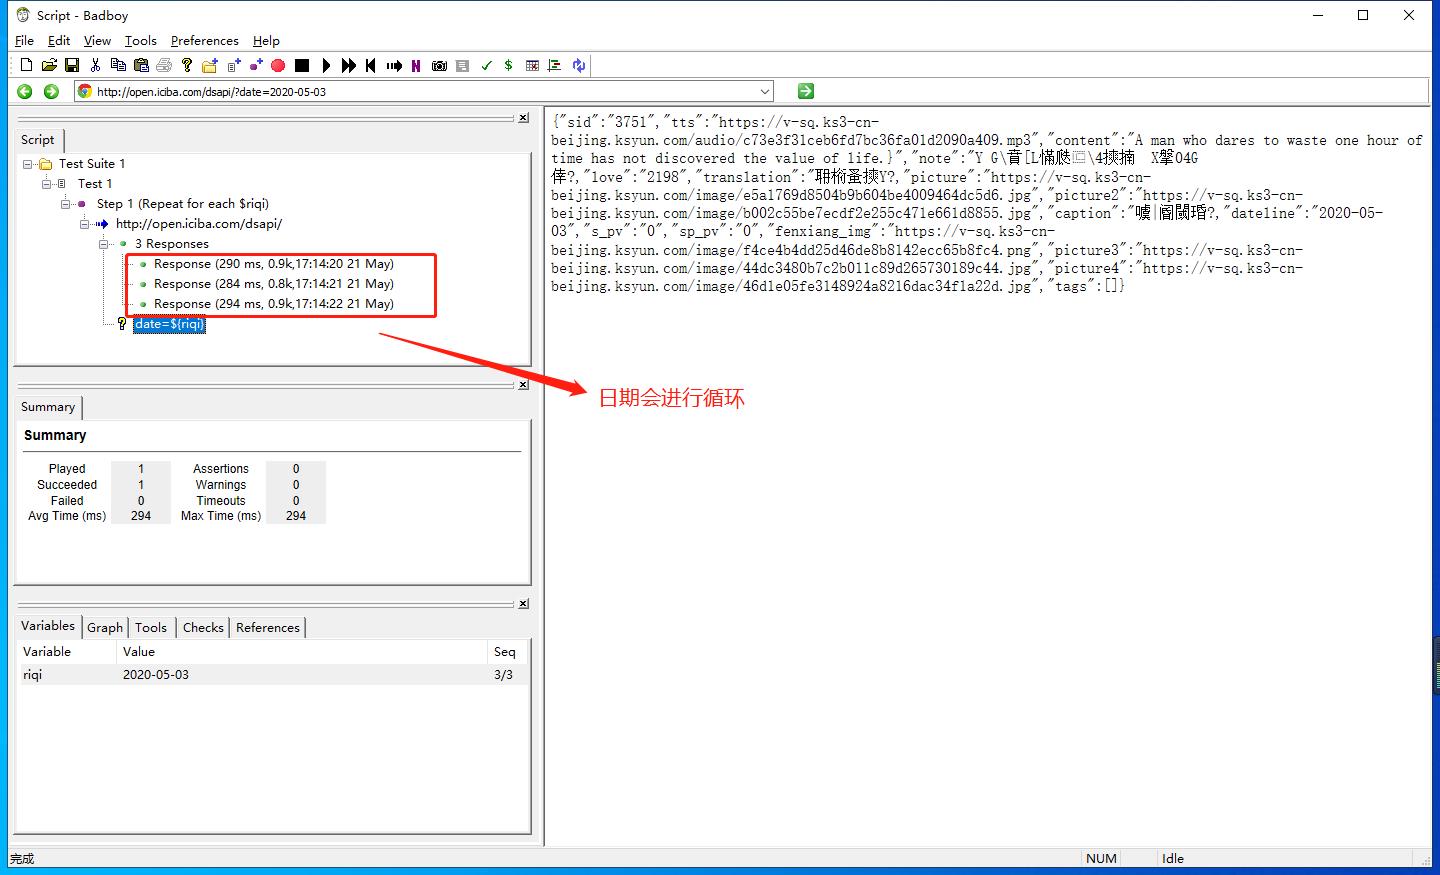Play script with single play arrow
Viewport: 1440px width, 875px height.
326,65
